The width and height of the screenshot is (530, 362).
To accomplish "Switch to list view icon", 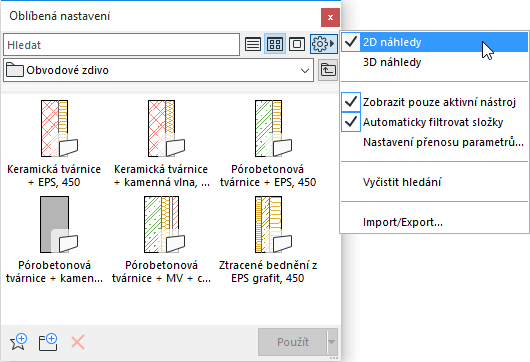I will point(253,44).
